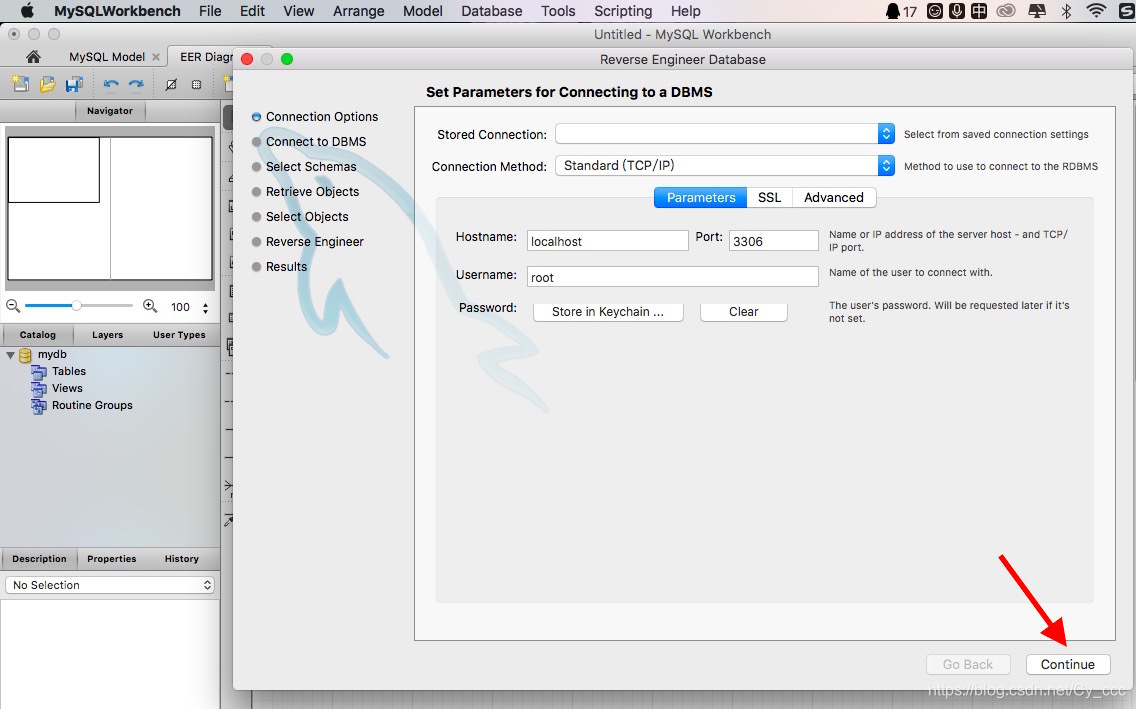Viewport: 1136px width, 709px height.
Task: Switch input method via 中 icon
Action: [x=979, y=11]
